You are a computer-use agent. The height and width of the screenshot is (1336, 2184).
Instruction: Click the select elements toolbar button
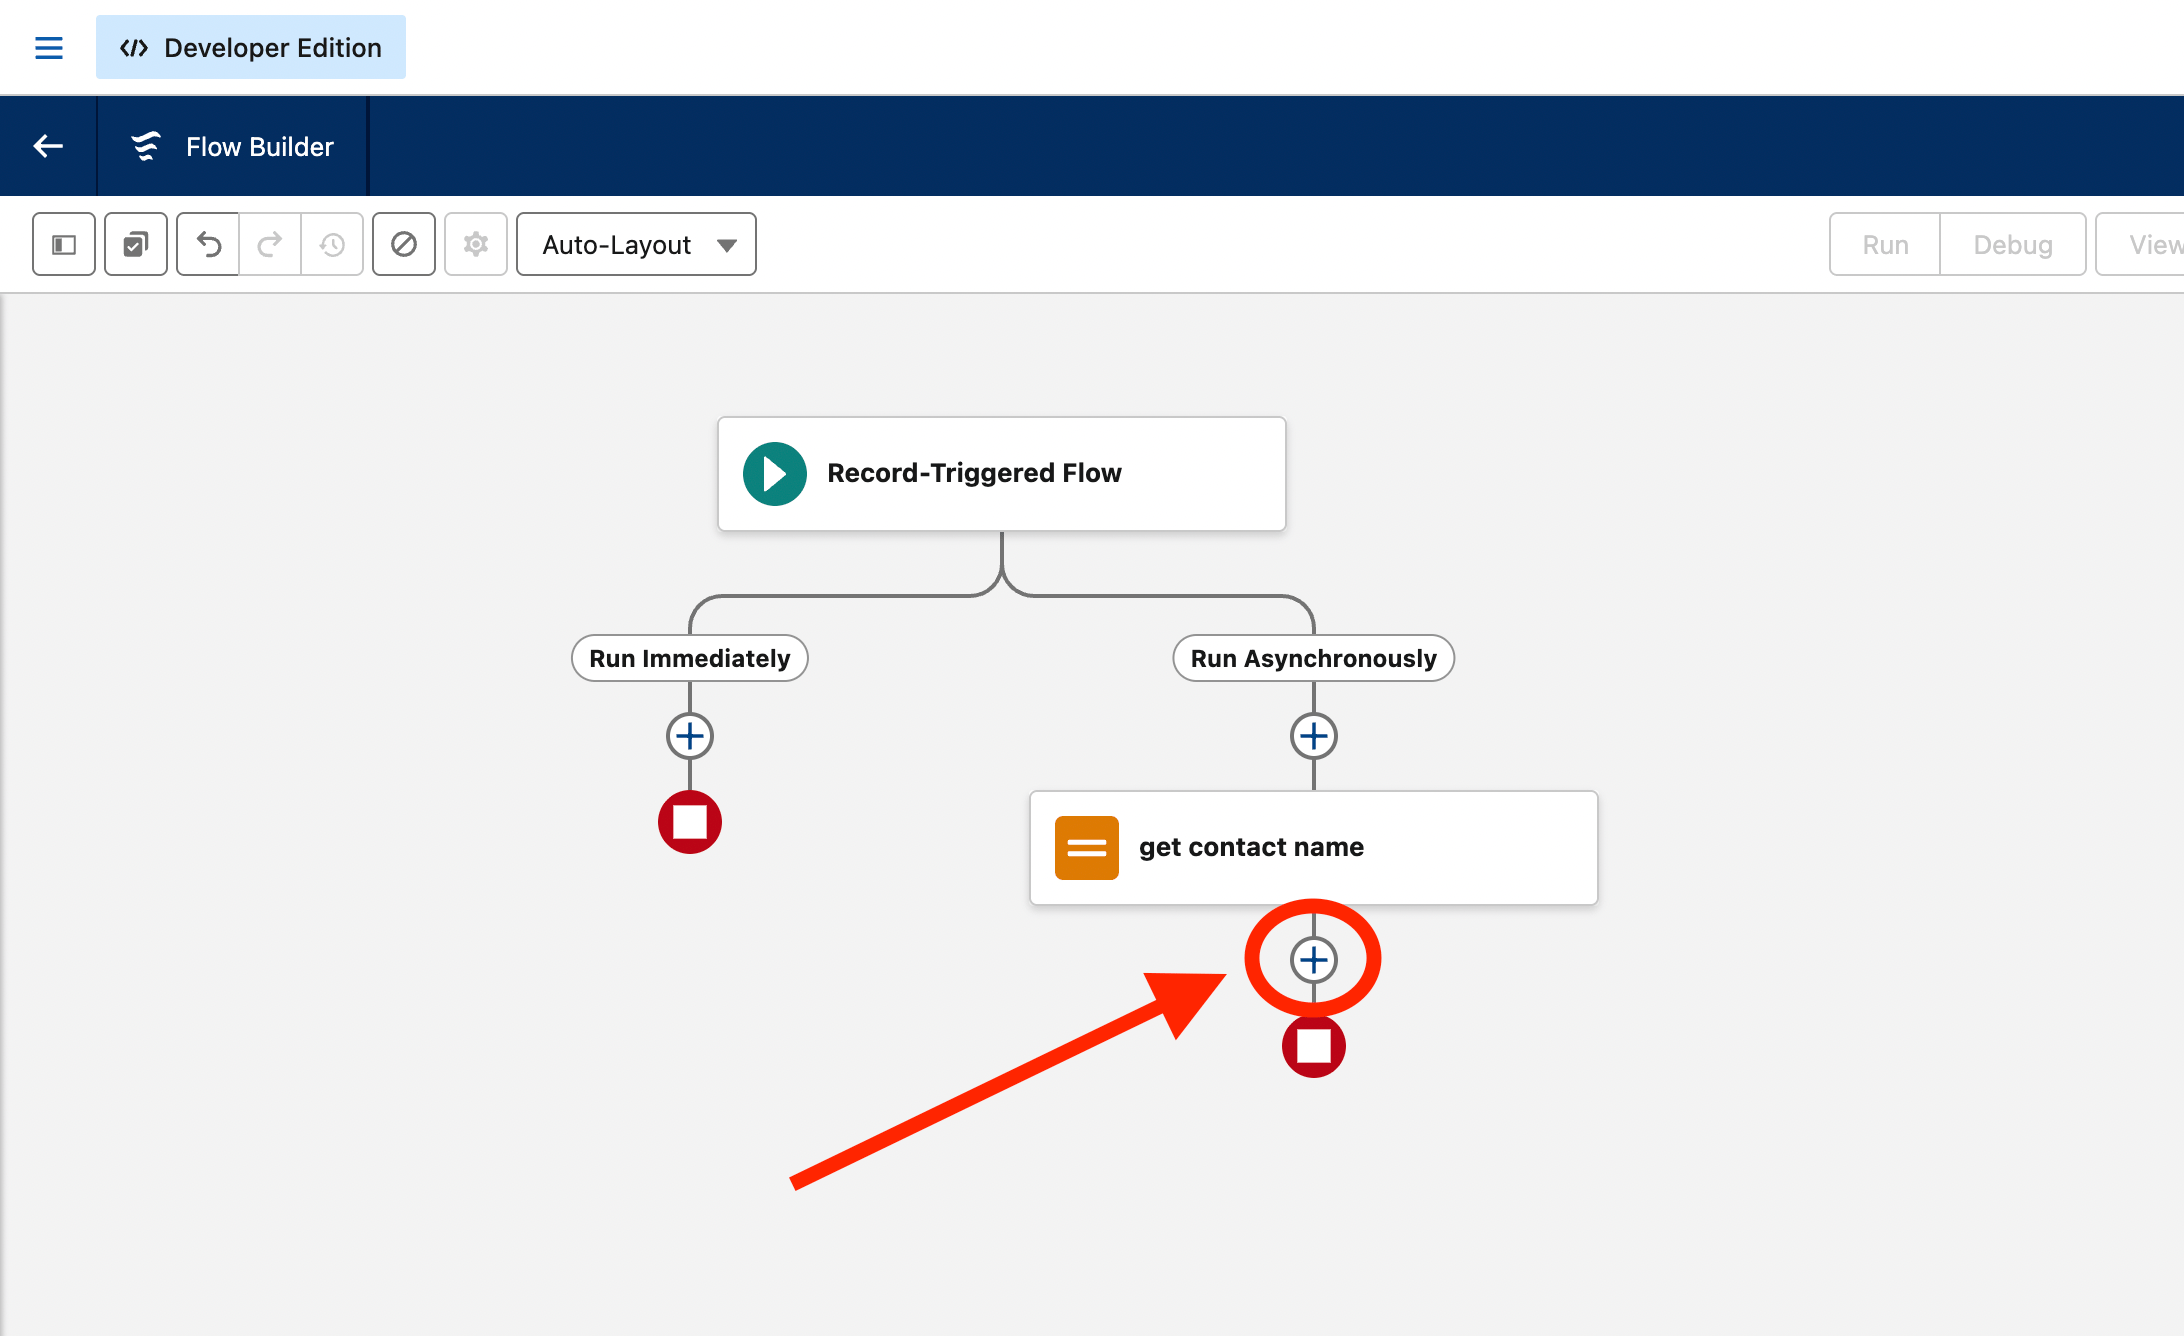(x=136, y=244)
